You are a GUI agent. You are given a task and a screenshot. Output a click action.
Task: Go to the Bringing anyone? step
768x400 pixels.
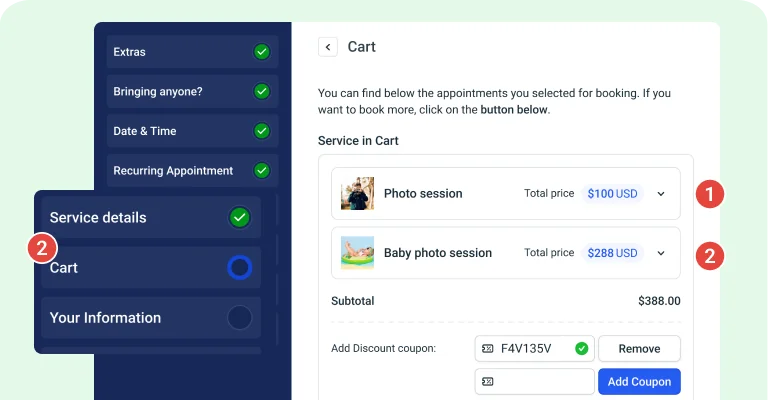pyautogui.click(x=192, y=92)
